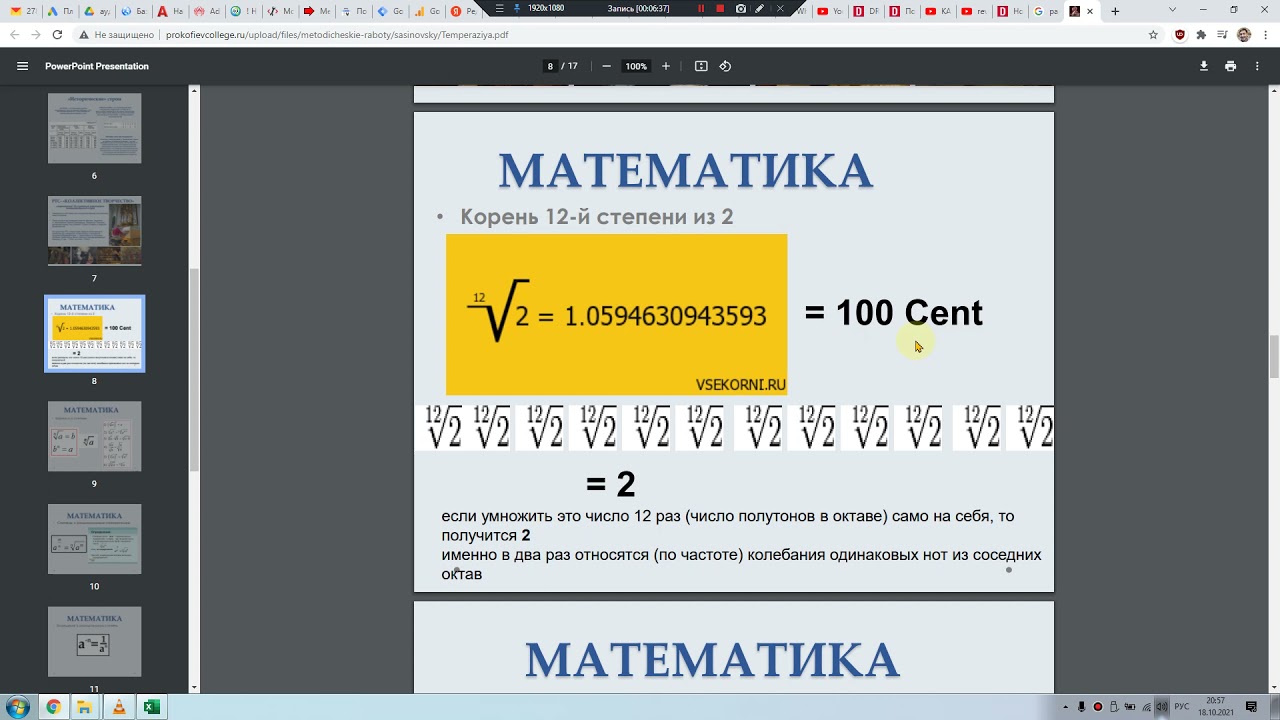Screen dimensions: 1280x720
Task: Click the 100% zoom level field
Action: pyautogui.click(x=636, y=66)
